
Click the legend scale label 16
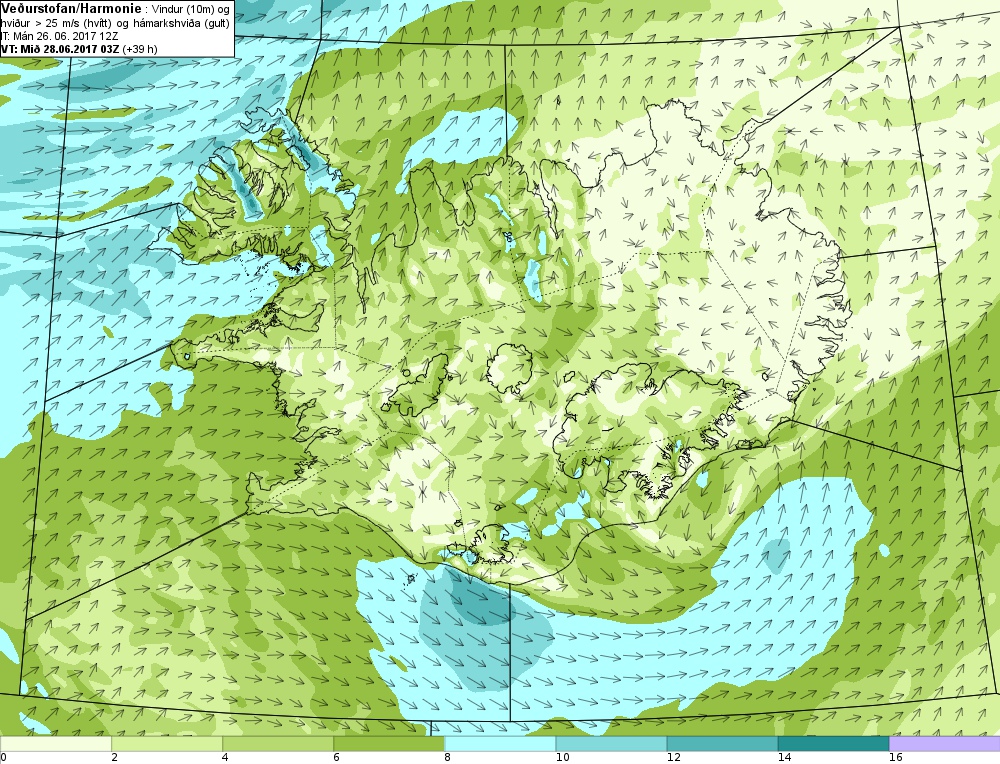[895, 758]
